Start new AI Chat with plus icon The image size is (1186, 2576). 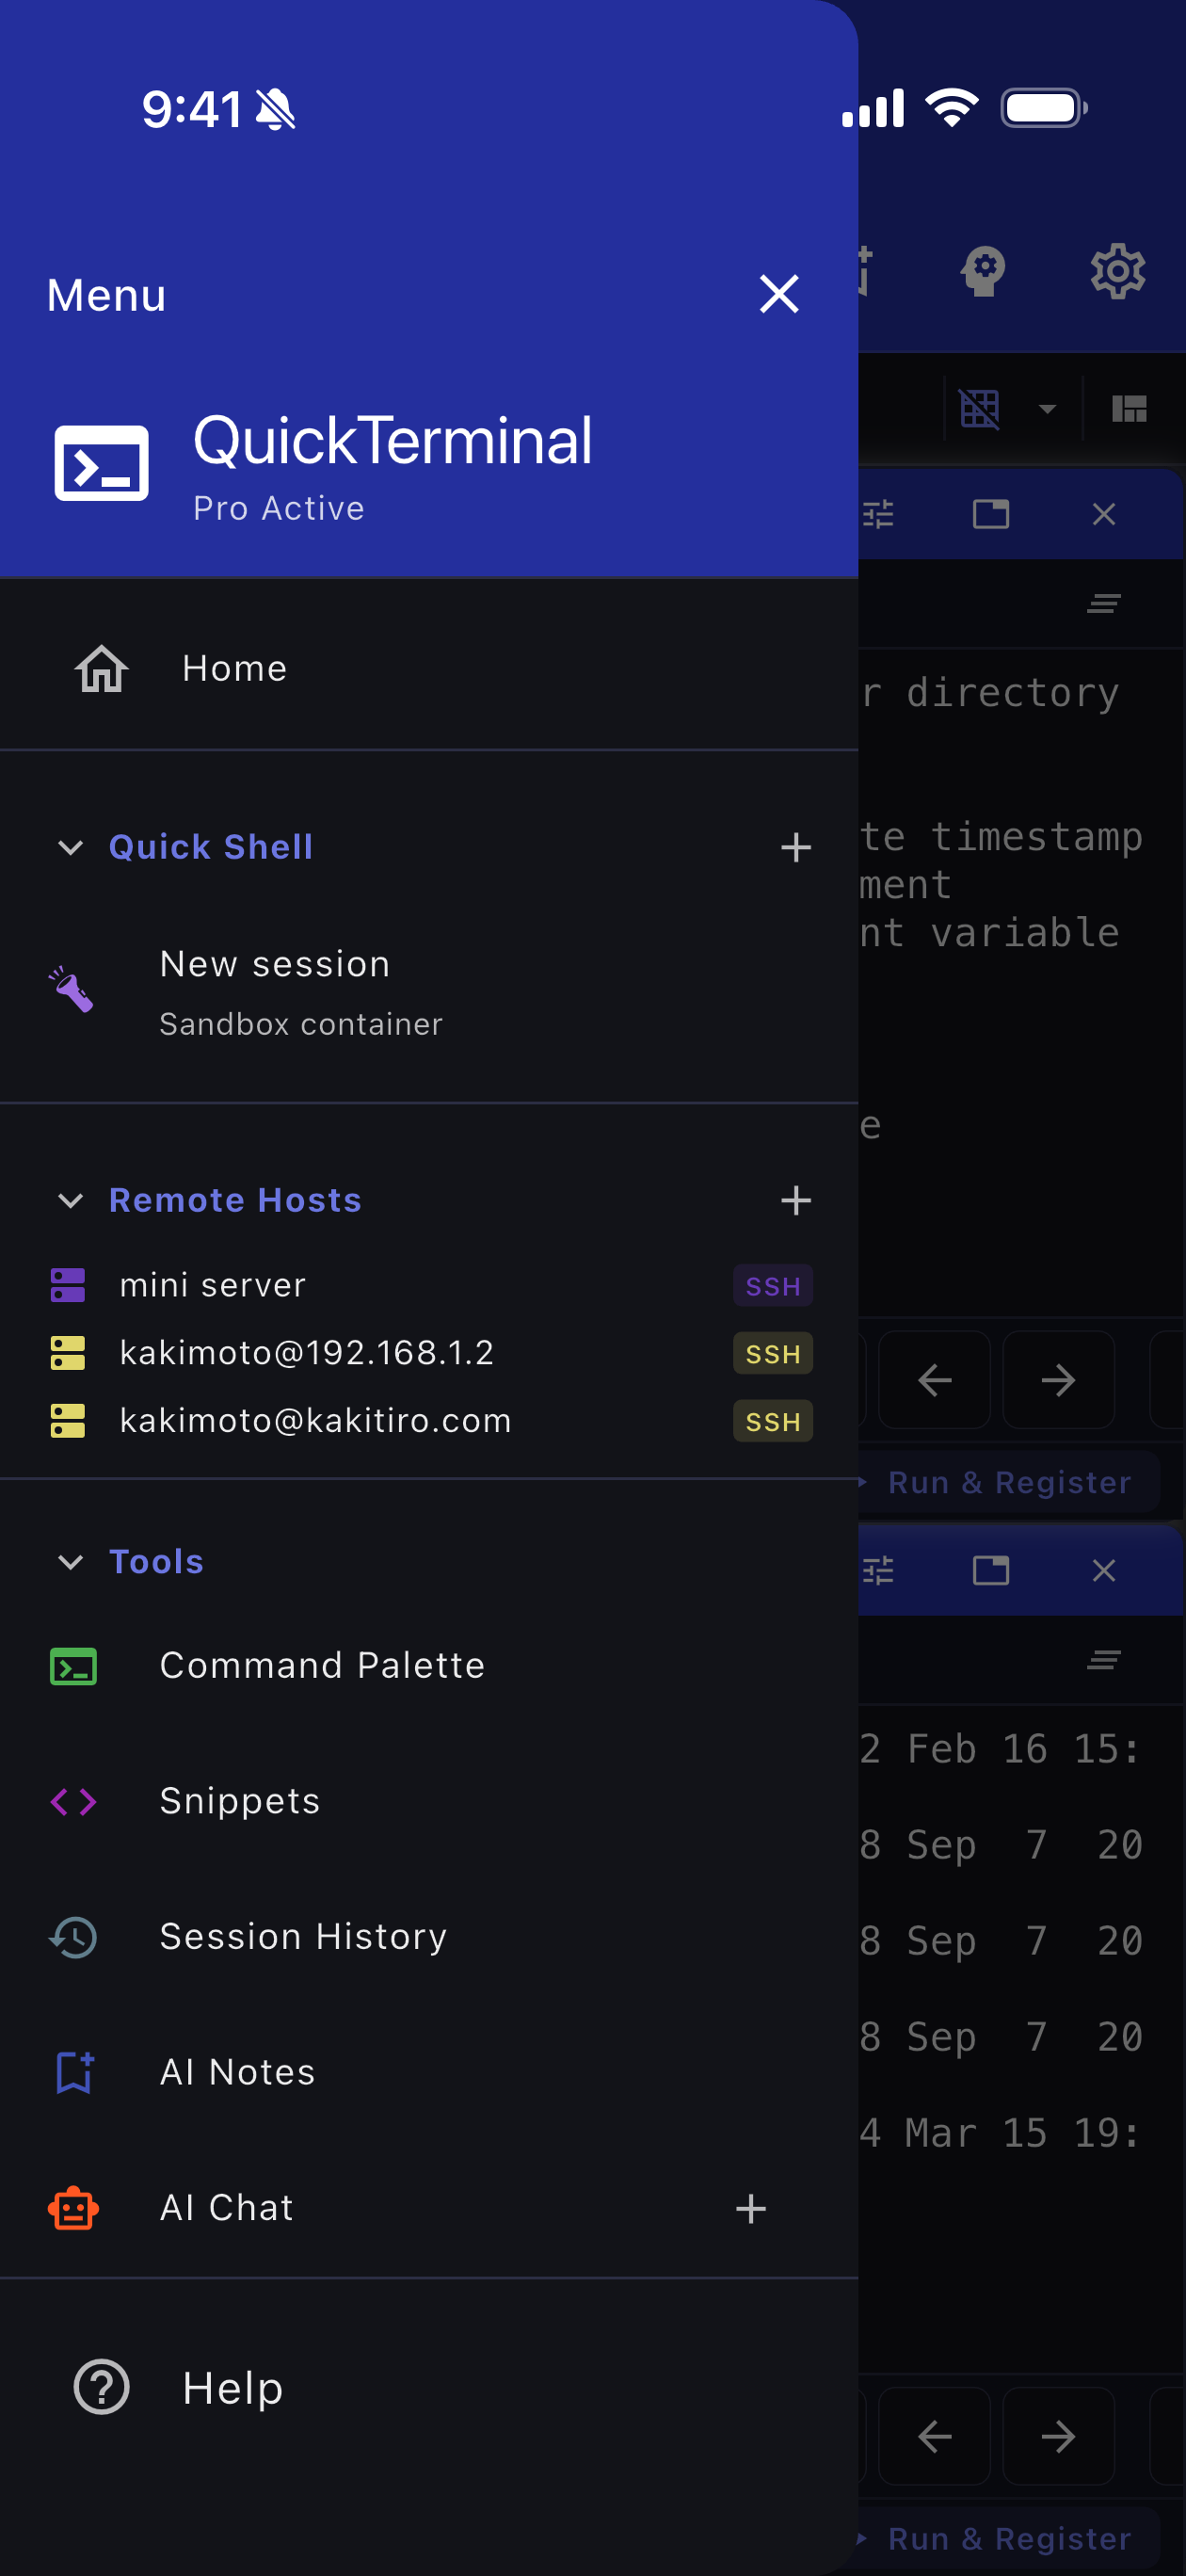750,2208
